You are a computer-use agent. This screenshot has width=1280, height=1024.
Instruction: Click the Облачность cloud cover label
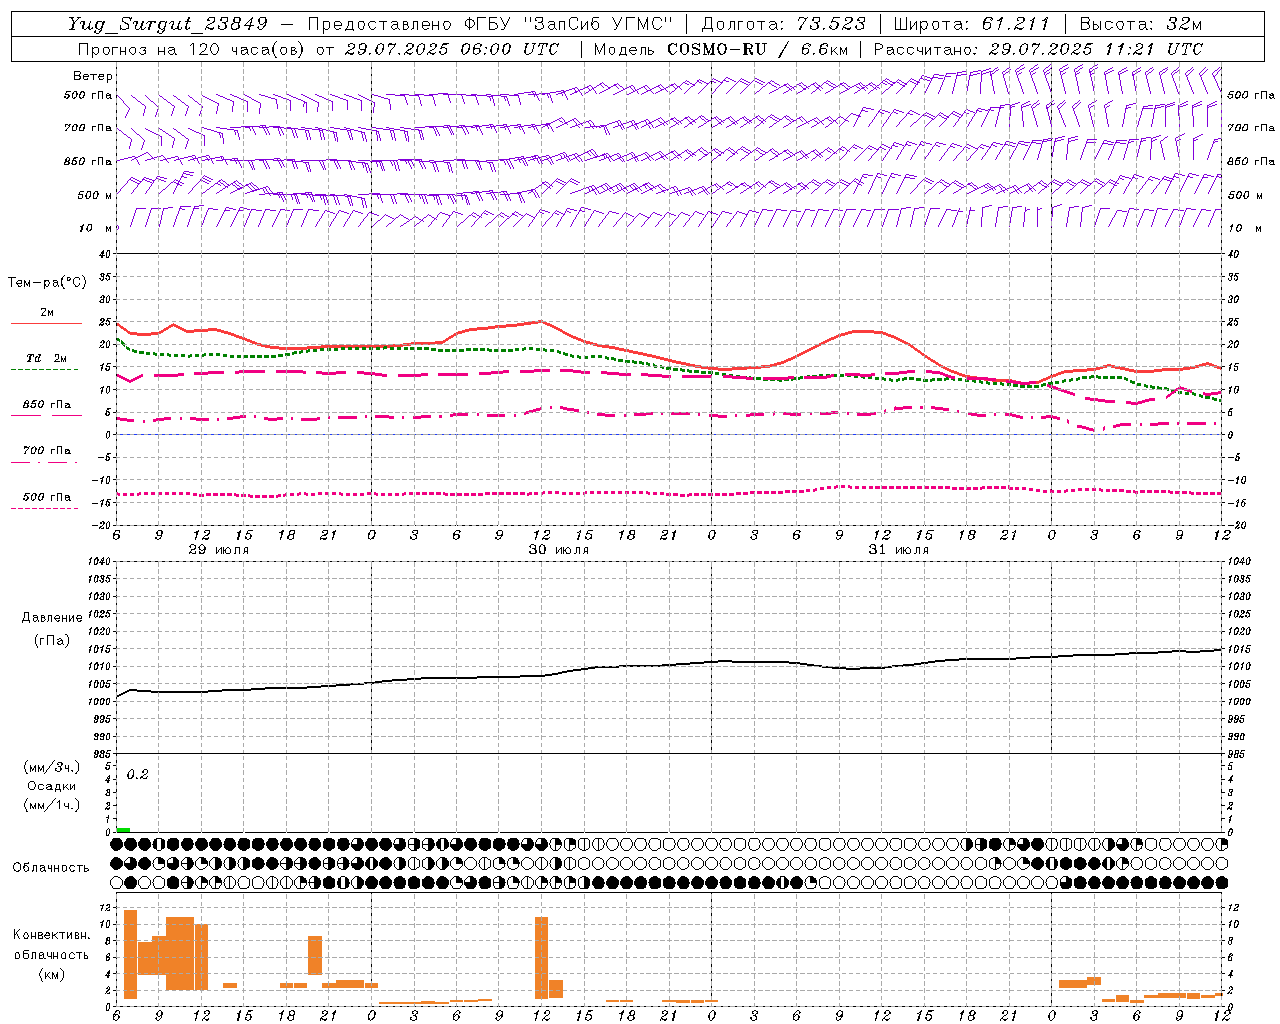(51, 868)
